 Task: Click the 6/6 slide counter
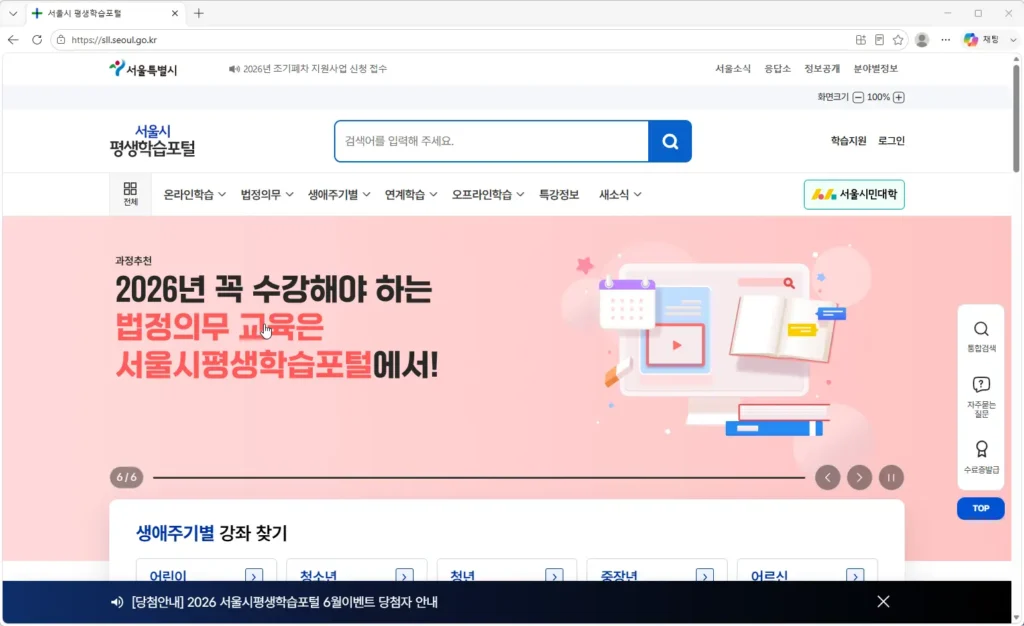(127, 477)
